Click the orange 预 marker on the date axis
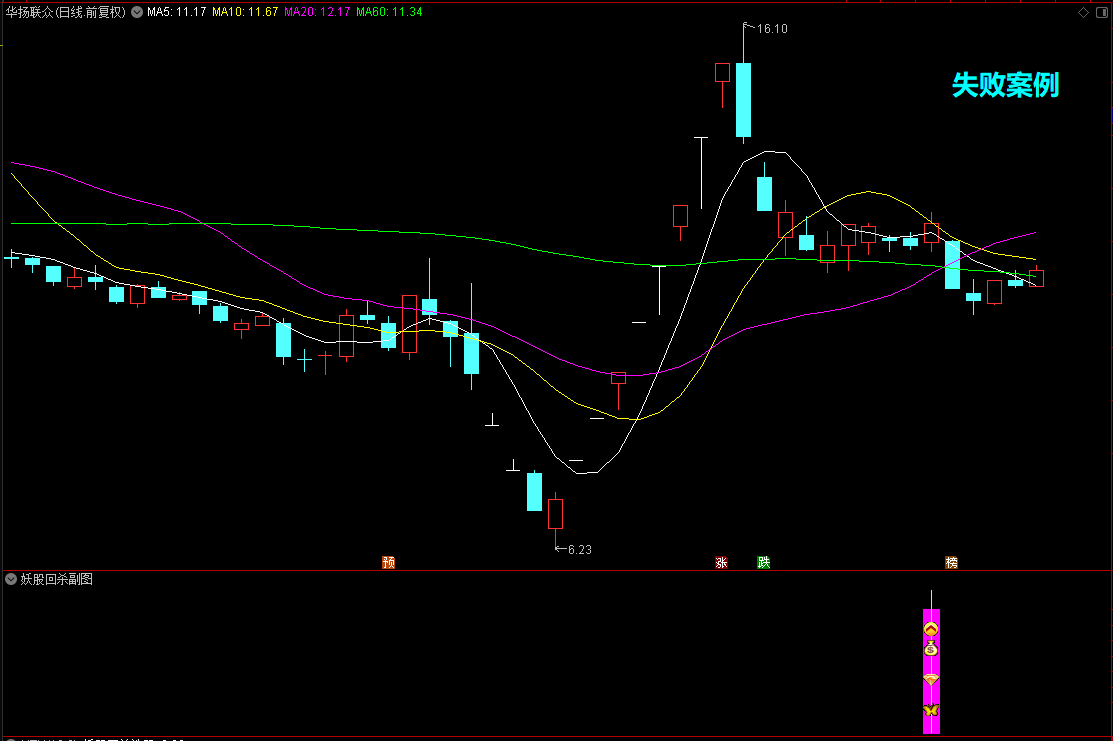This screenshot has width=1113, height=741. [x=388, y=562]
